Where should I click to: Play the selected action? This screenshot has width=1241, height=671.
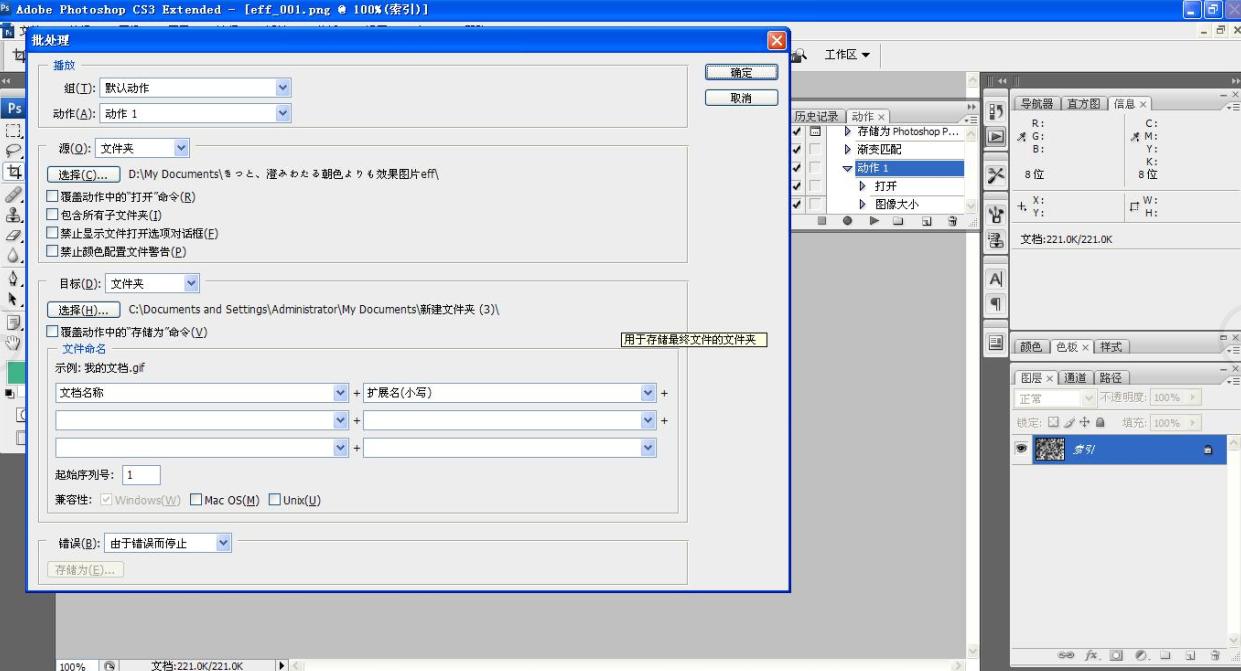[x=873, y=220]
